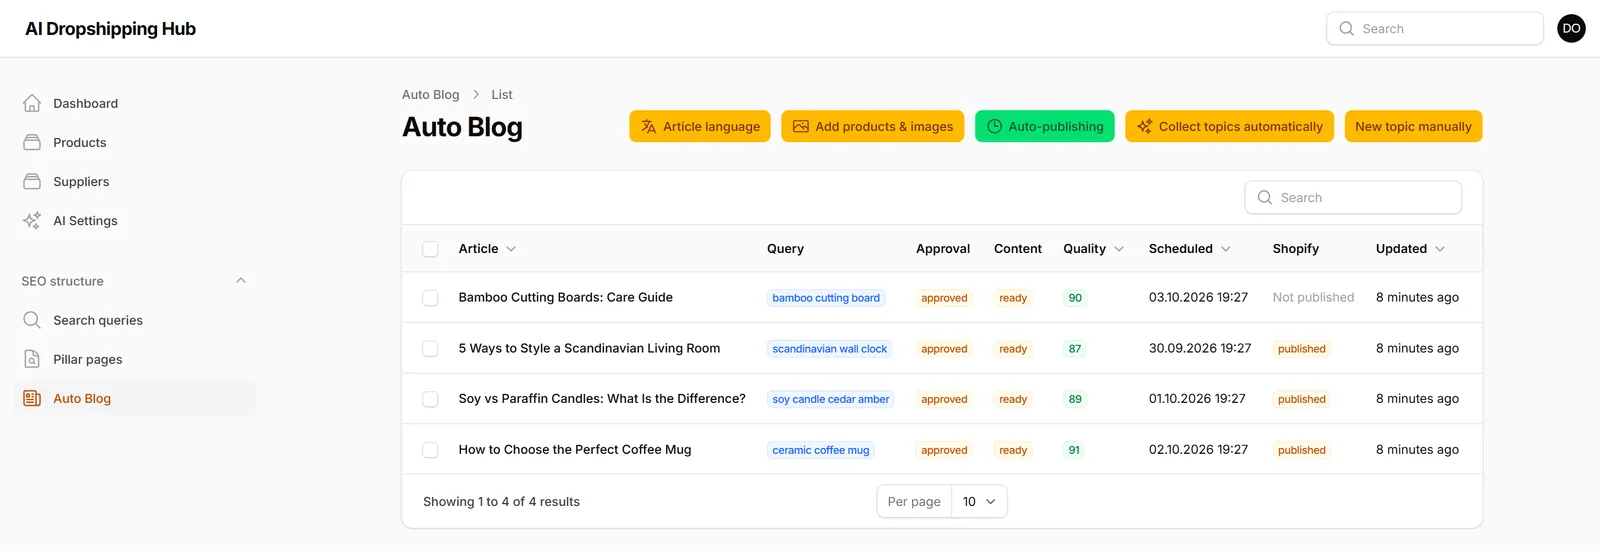Click the ready badge in Scandinavian Living Room row
The width and height of the screenshot is (1600, 551).
click(1013, 349)
